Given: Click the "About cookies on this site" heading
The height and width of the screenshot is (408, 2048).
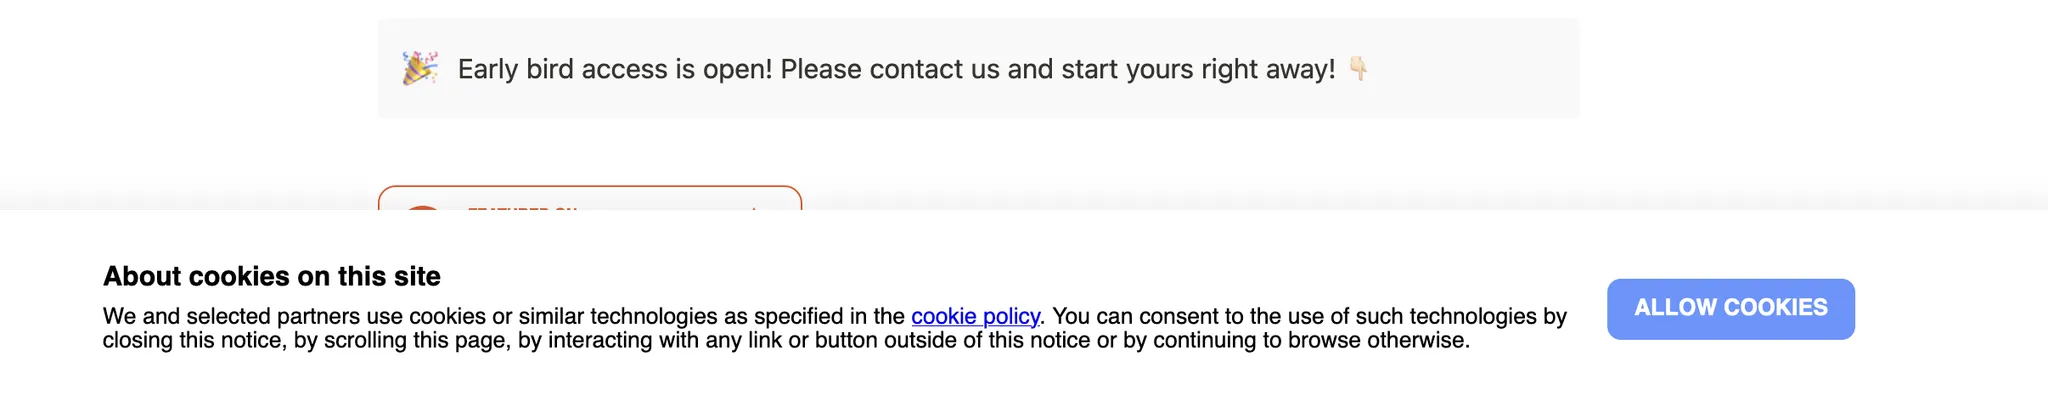Looking at the screenshot, I should [272, 276].
